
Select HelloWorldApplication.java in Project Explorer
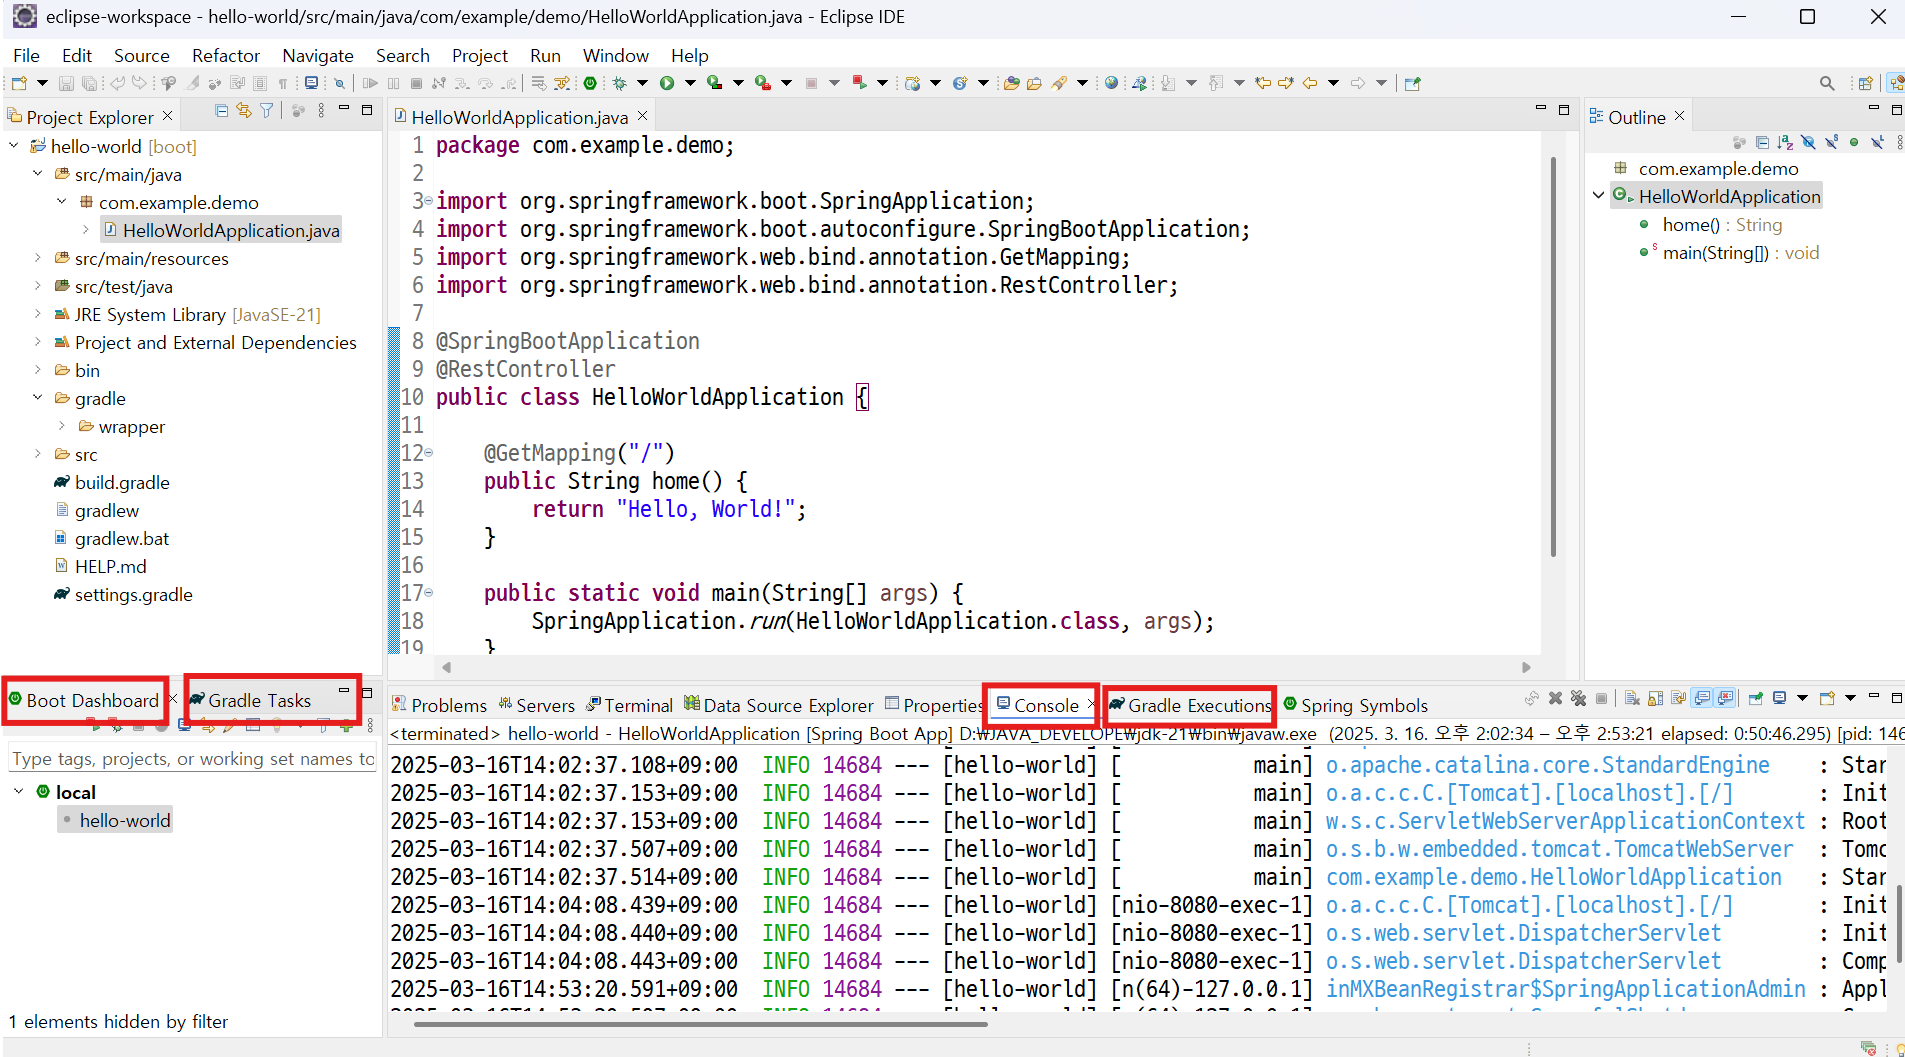tap(231, 230)
